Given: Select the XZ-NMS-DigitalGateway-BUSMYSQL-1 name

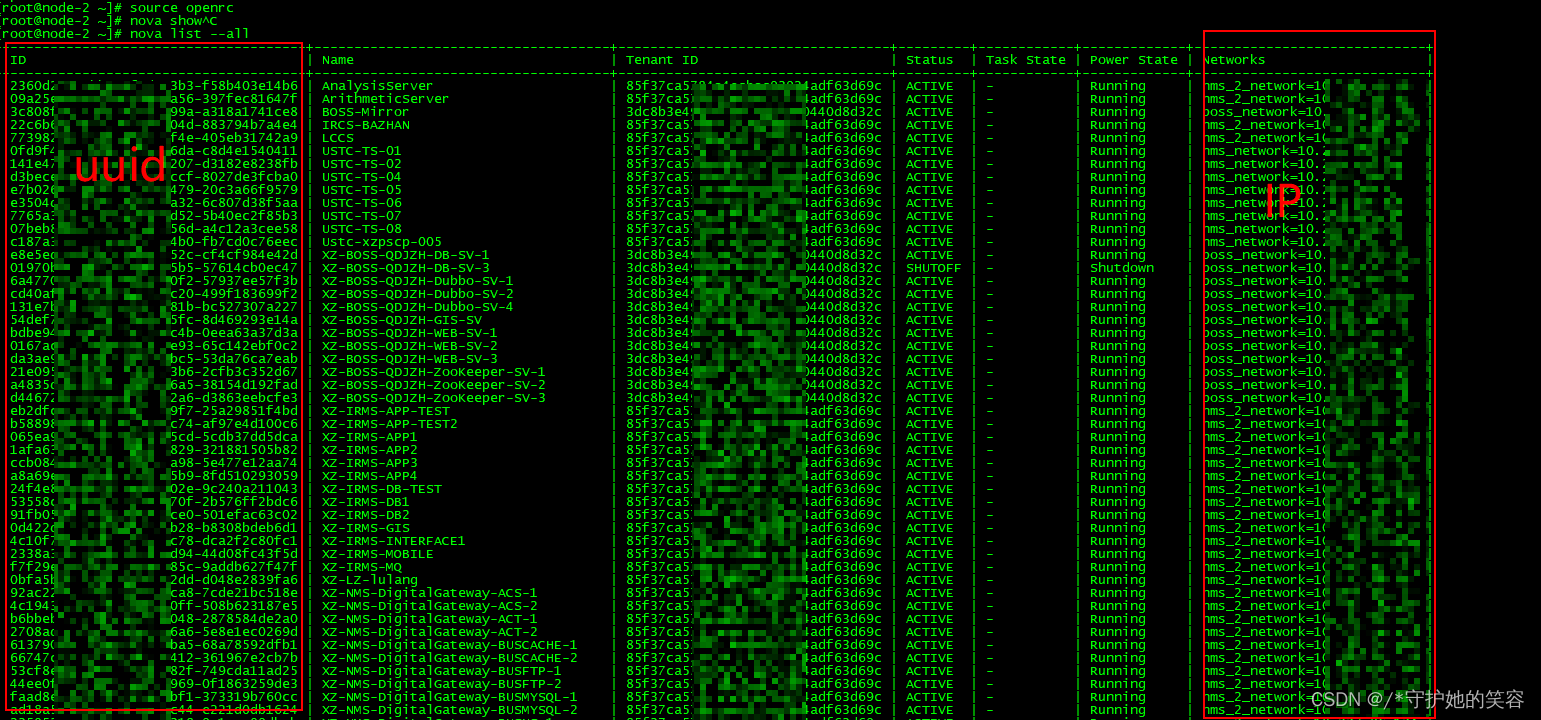Looking at the screenshot, I should [450, 697].
